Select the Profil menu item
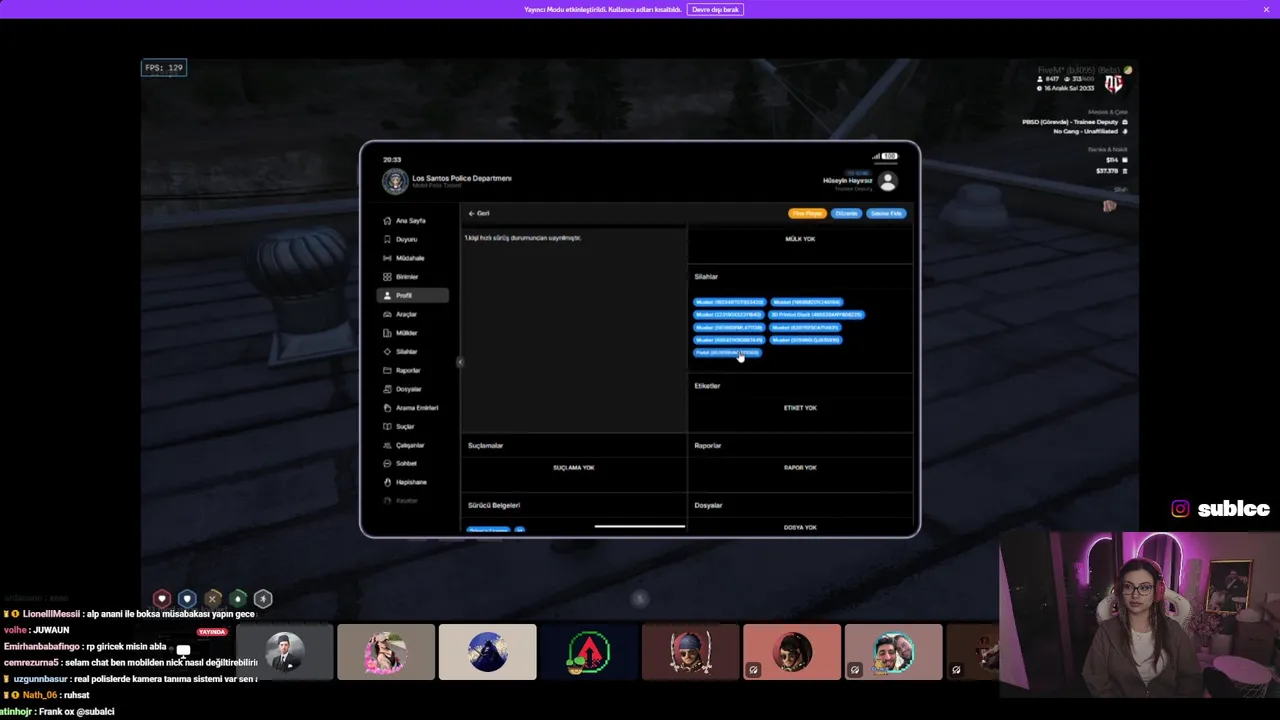The image size is (1280, 720). 413,295
